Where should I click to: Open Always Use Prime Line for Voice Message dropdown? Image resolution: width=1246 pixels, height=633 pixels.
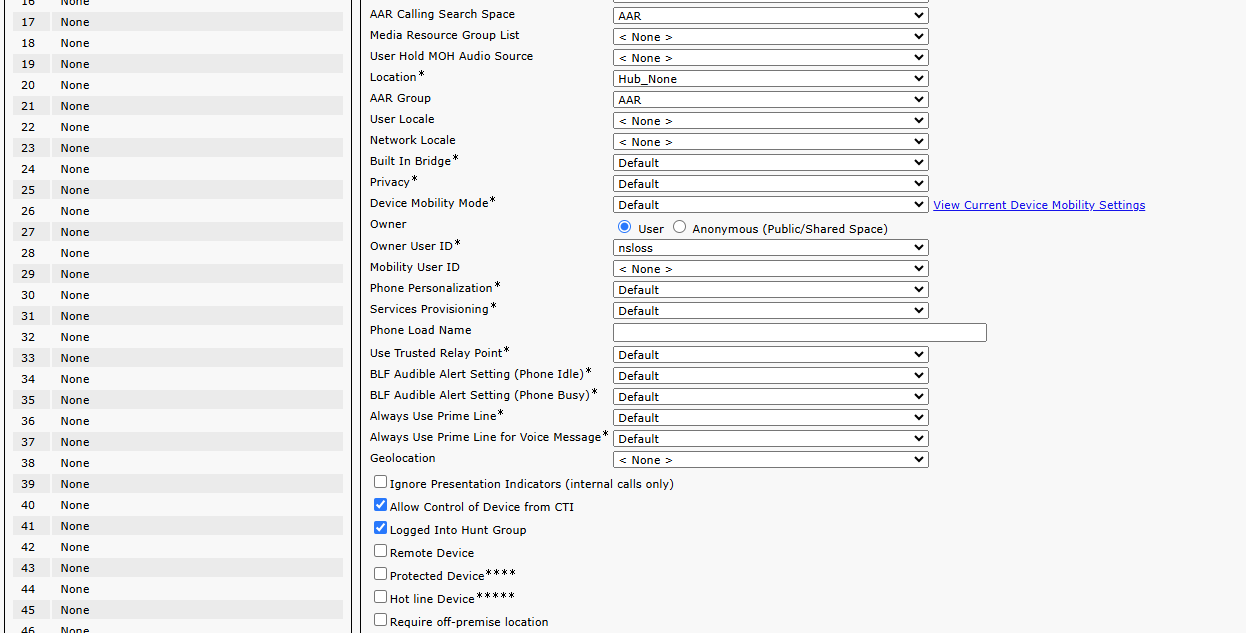click(770, 438)
